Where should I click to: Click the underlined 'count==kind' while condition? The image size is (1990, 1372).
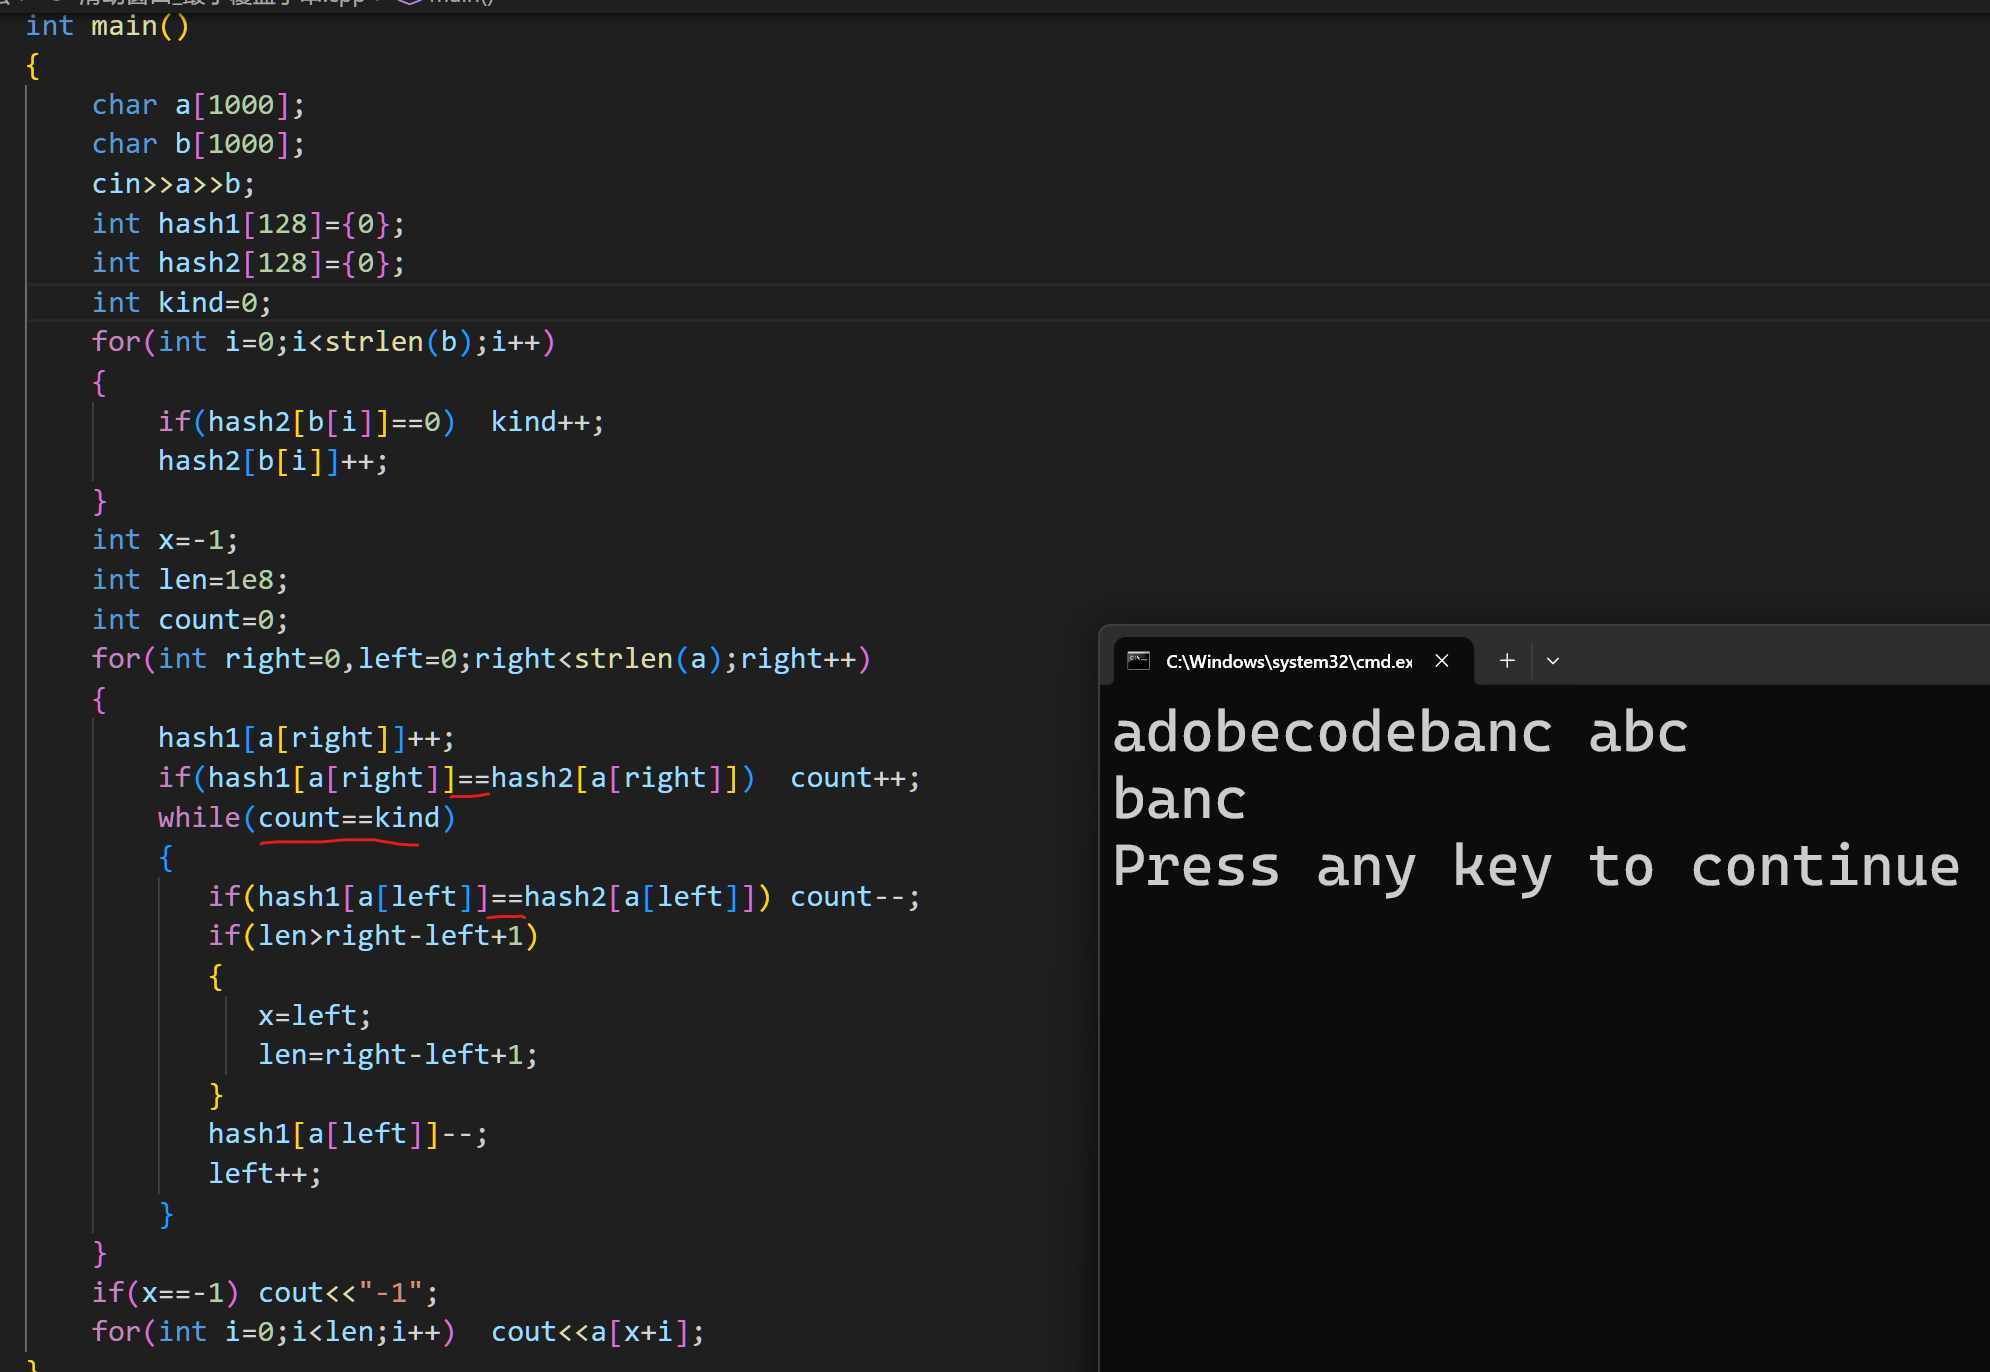coord(348,818)
